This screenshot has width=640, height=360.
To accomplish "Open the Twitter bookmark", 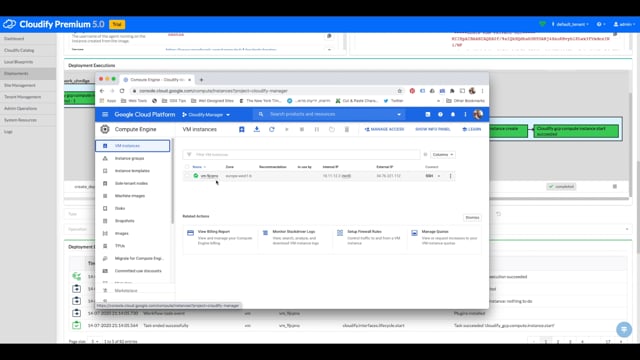I will tap(393, 101).
